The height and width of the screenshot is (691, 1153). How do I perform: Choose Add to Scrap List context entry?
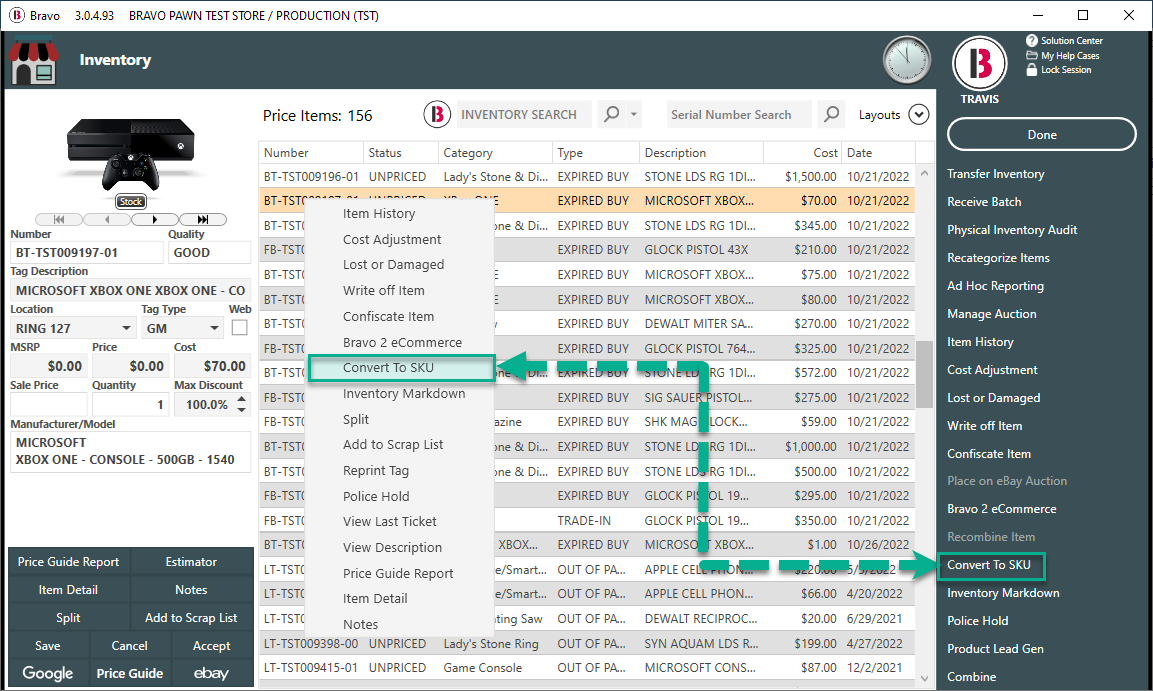click(393, 445)
